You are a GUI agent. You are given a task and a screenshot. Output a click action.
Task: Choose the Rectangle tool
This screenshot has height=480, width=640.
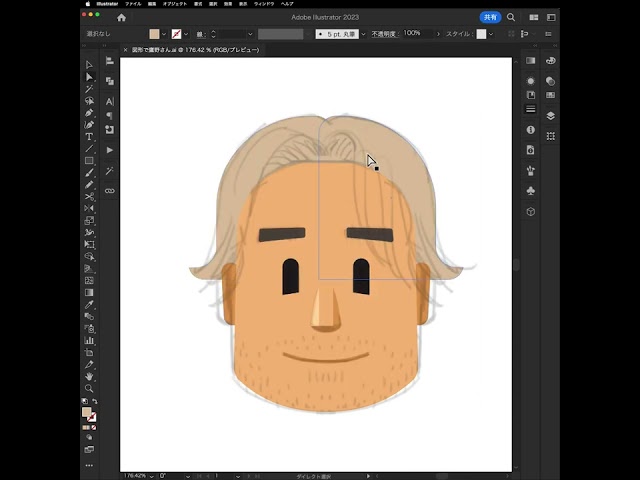coord(89,161)
